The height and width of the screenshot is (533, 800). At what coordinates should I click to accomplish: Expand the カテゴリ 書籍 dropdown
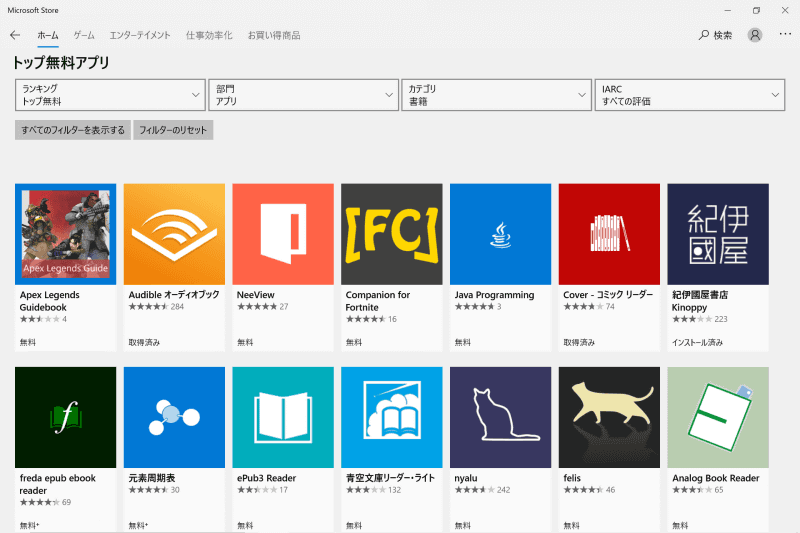tap(496, 95)
